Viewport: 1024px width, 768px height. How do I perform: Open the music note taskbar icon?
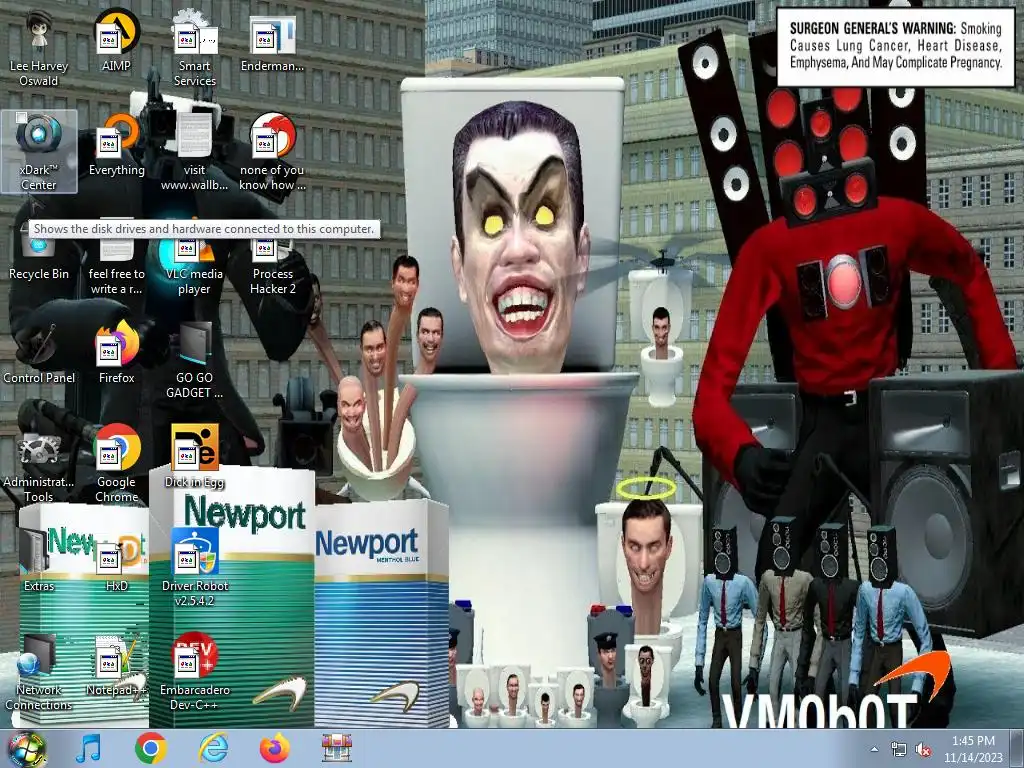(x=89, y=748)
